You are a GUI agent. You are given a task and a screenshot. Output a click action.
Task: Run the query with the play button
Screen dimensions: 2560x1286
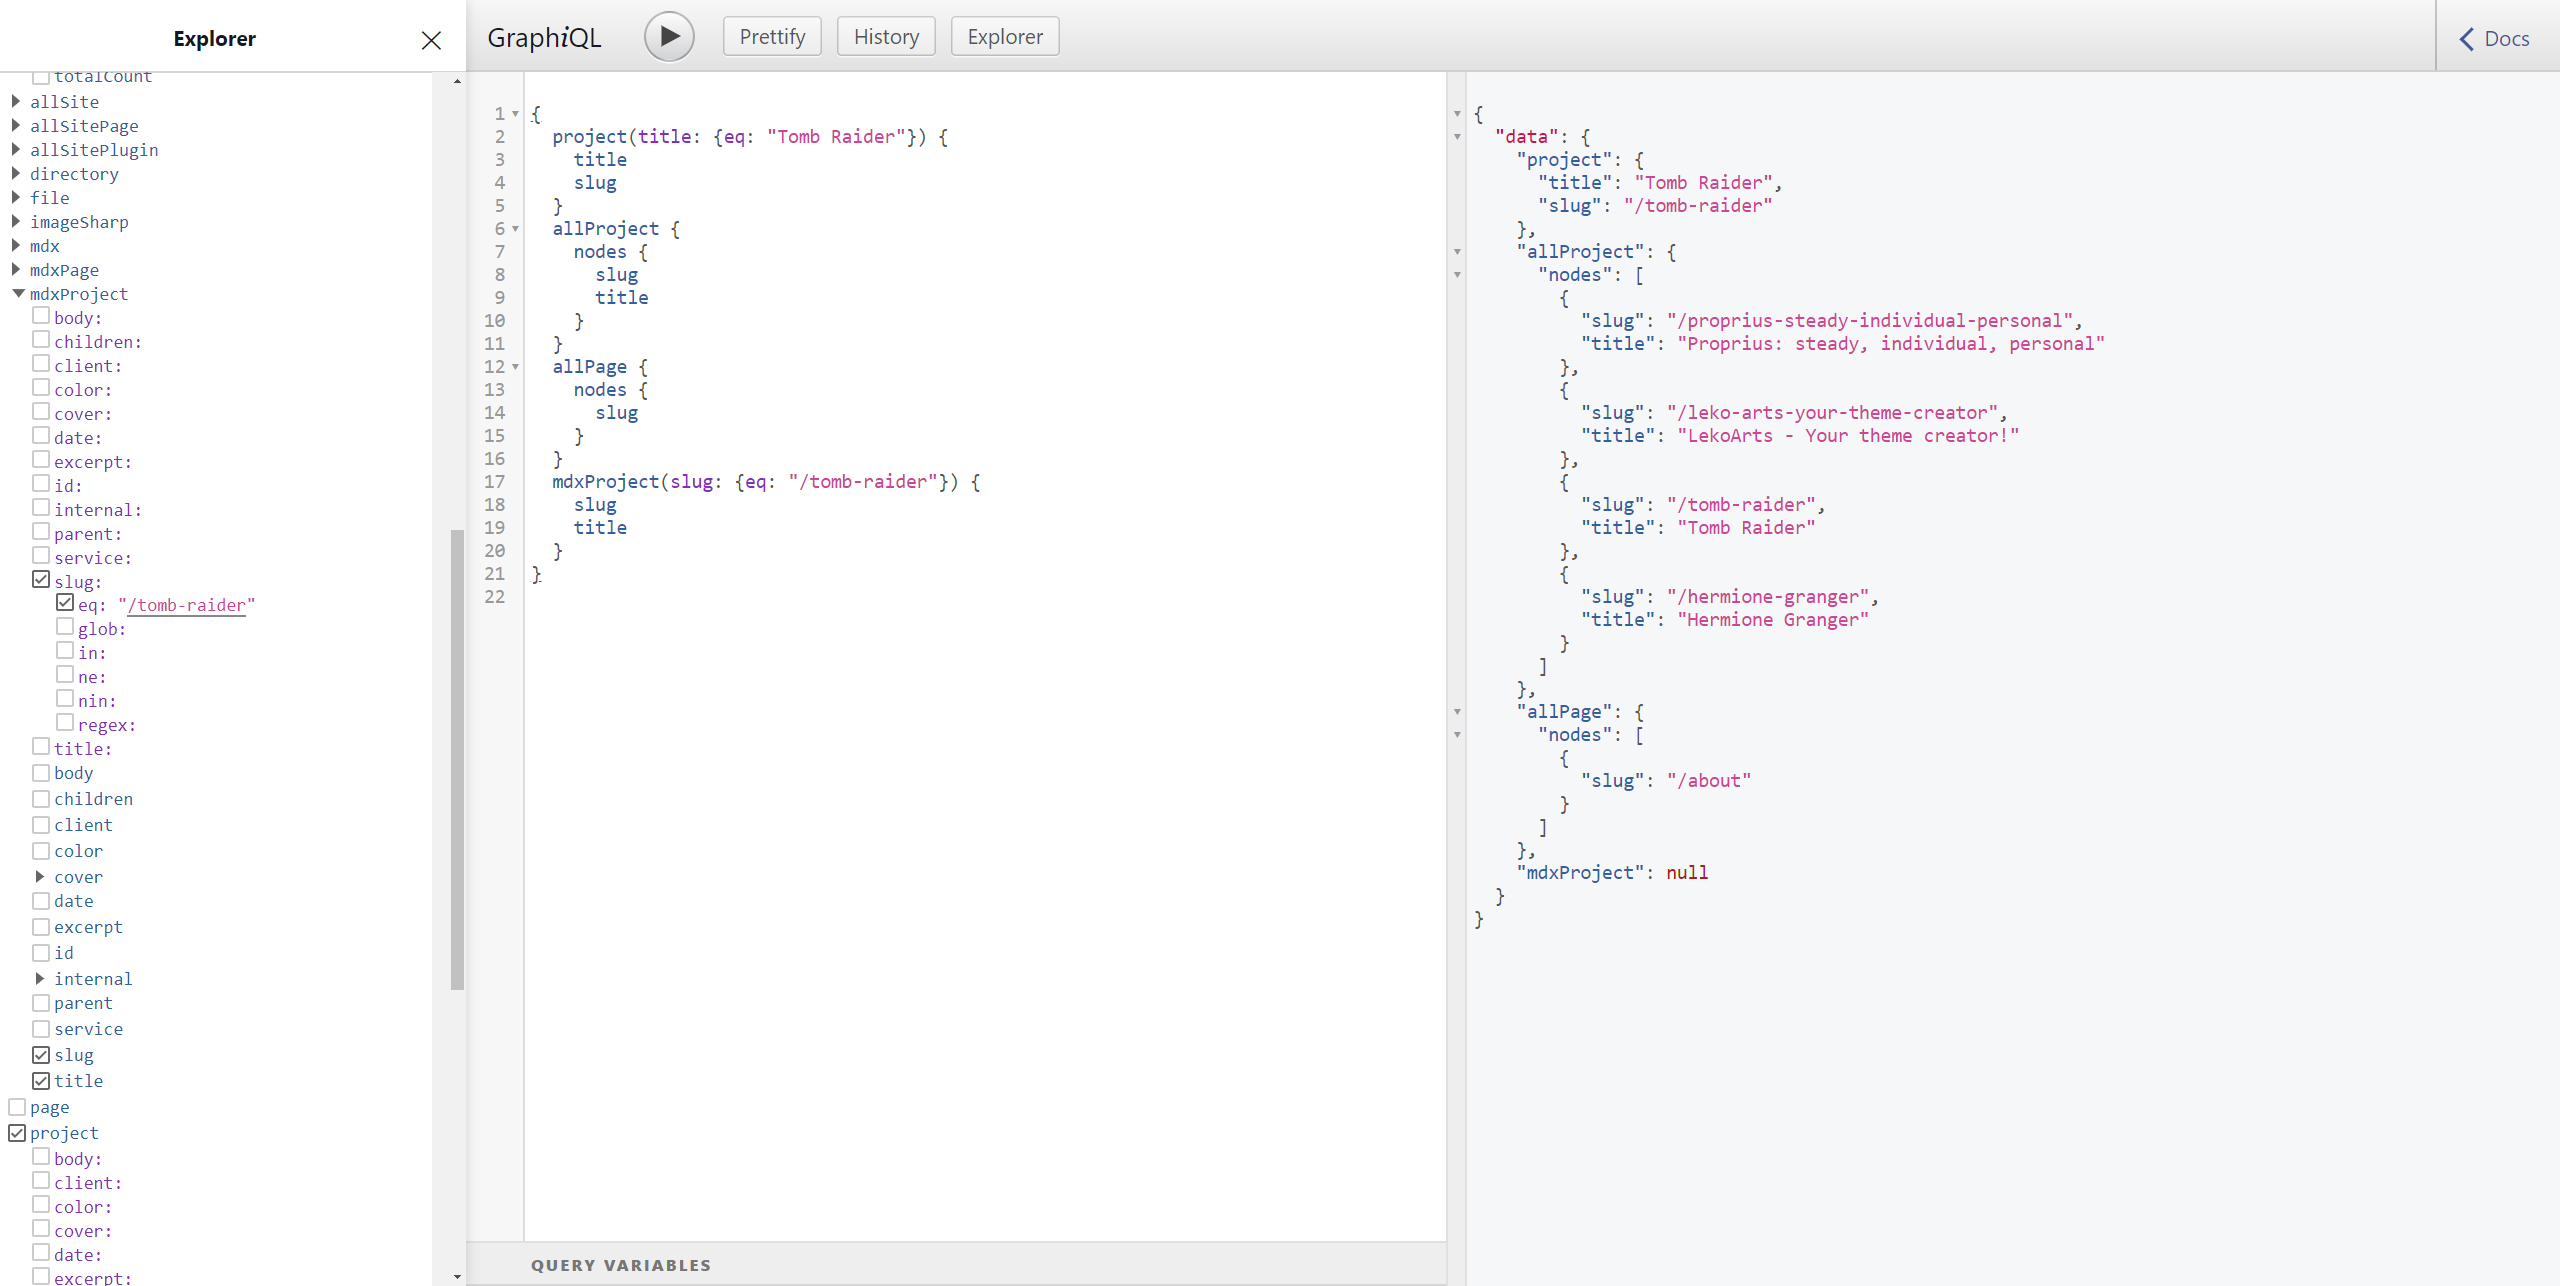(669, 37)
